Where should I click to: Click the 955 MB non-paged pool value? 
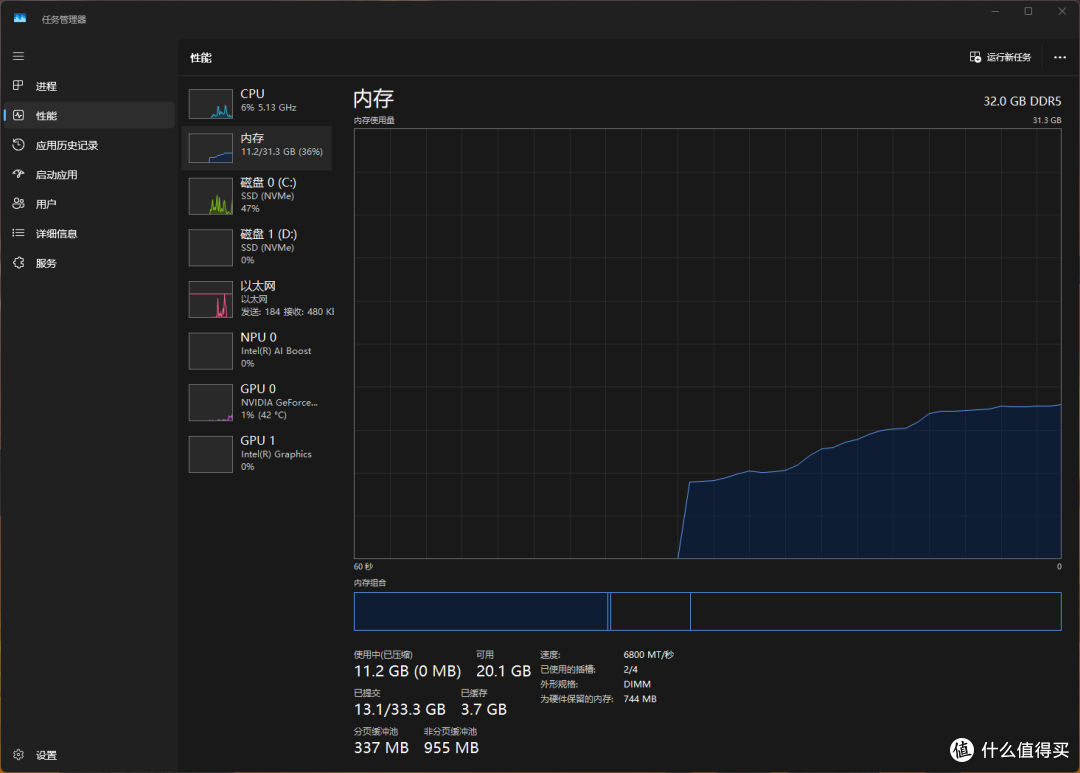(x=451, y=748)
